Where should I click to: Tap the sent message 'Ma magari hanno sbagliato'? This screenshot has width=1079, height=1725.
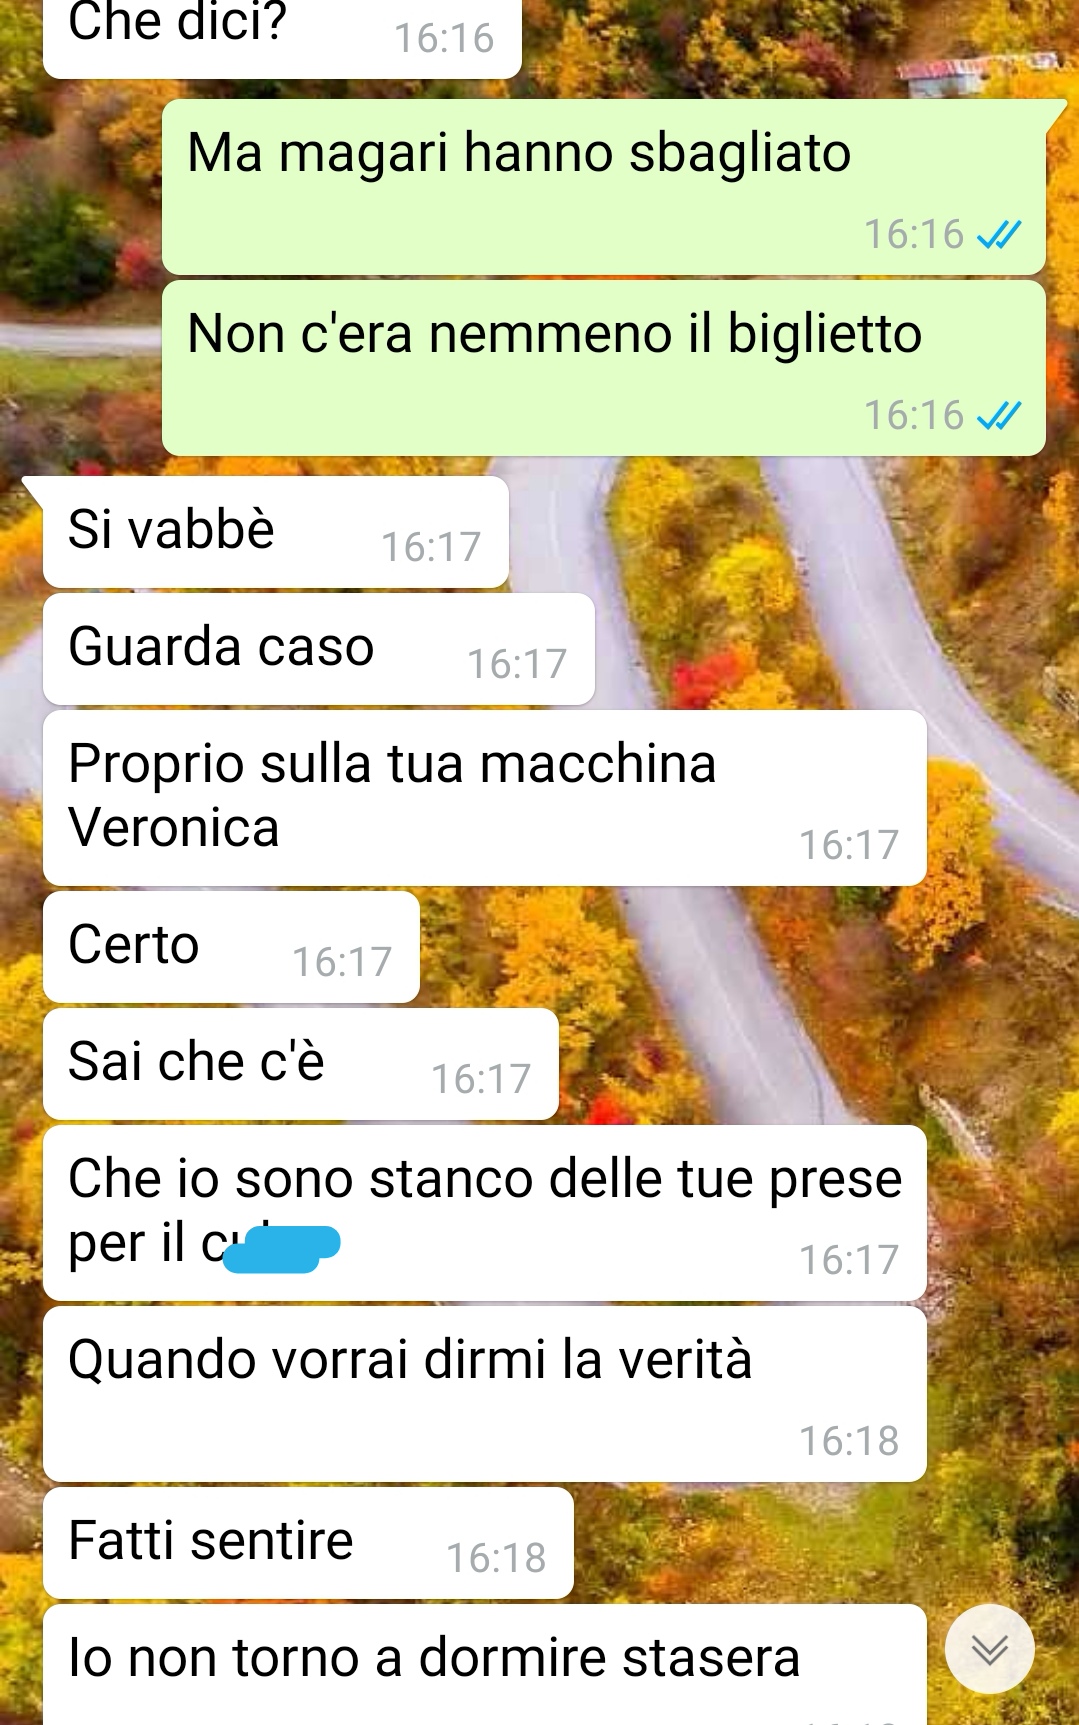[604, 186]
